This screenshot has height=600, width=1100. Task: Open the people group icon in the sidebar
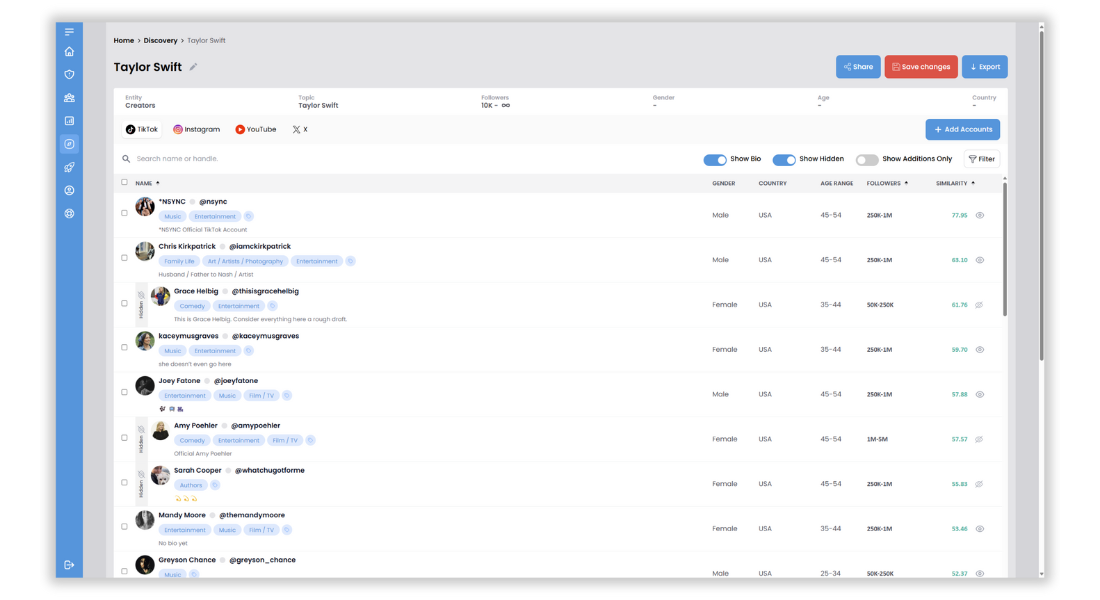(x=69, y=98)
